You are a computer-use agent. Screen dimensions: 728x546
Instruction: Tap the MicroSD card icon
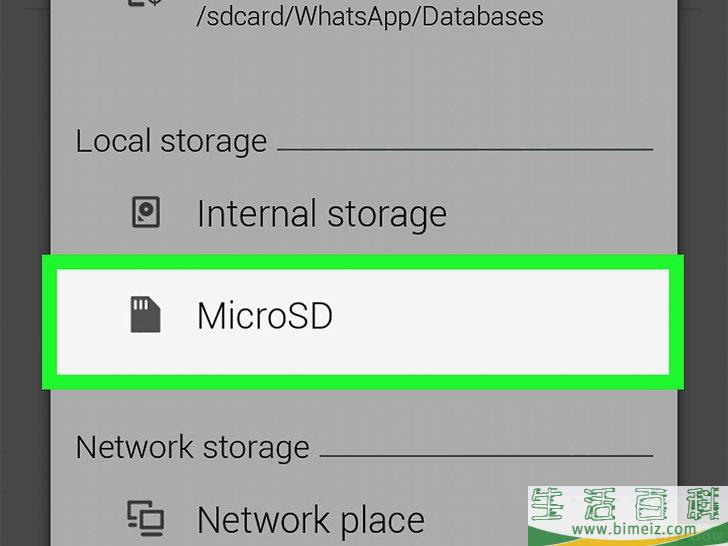(x=145, y=314)
